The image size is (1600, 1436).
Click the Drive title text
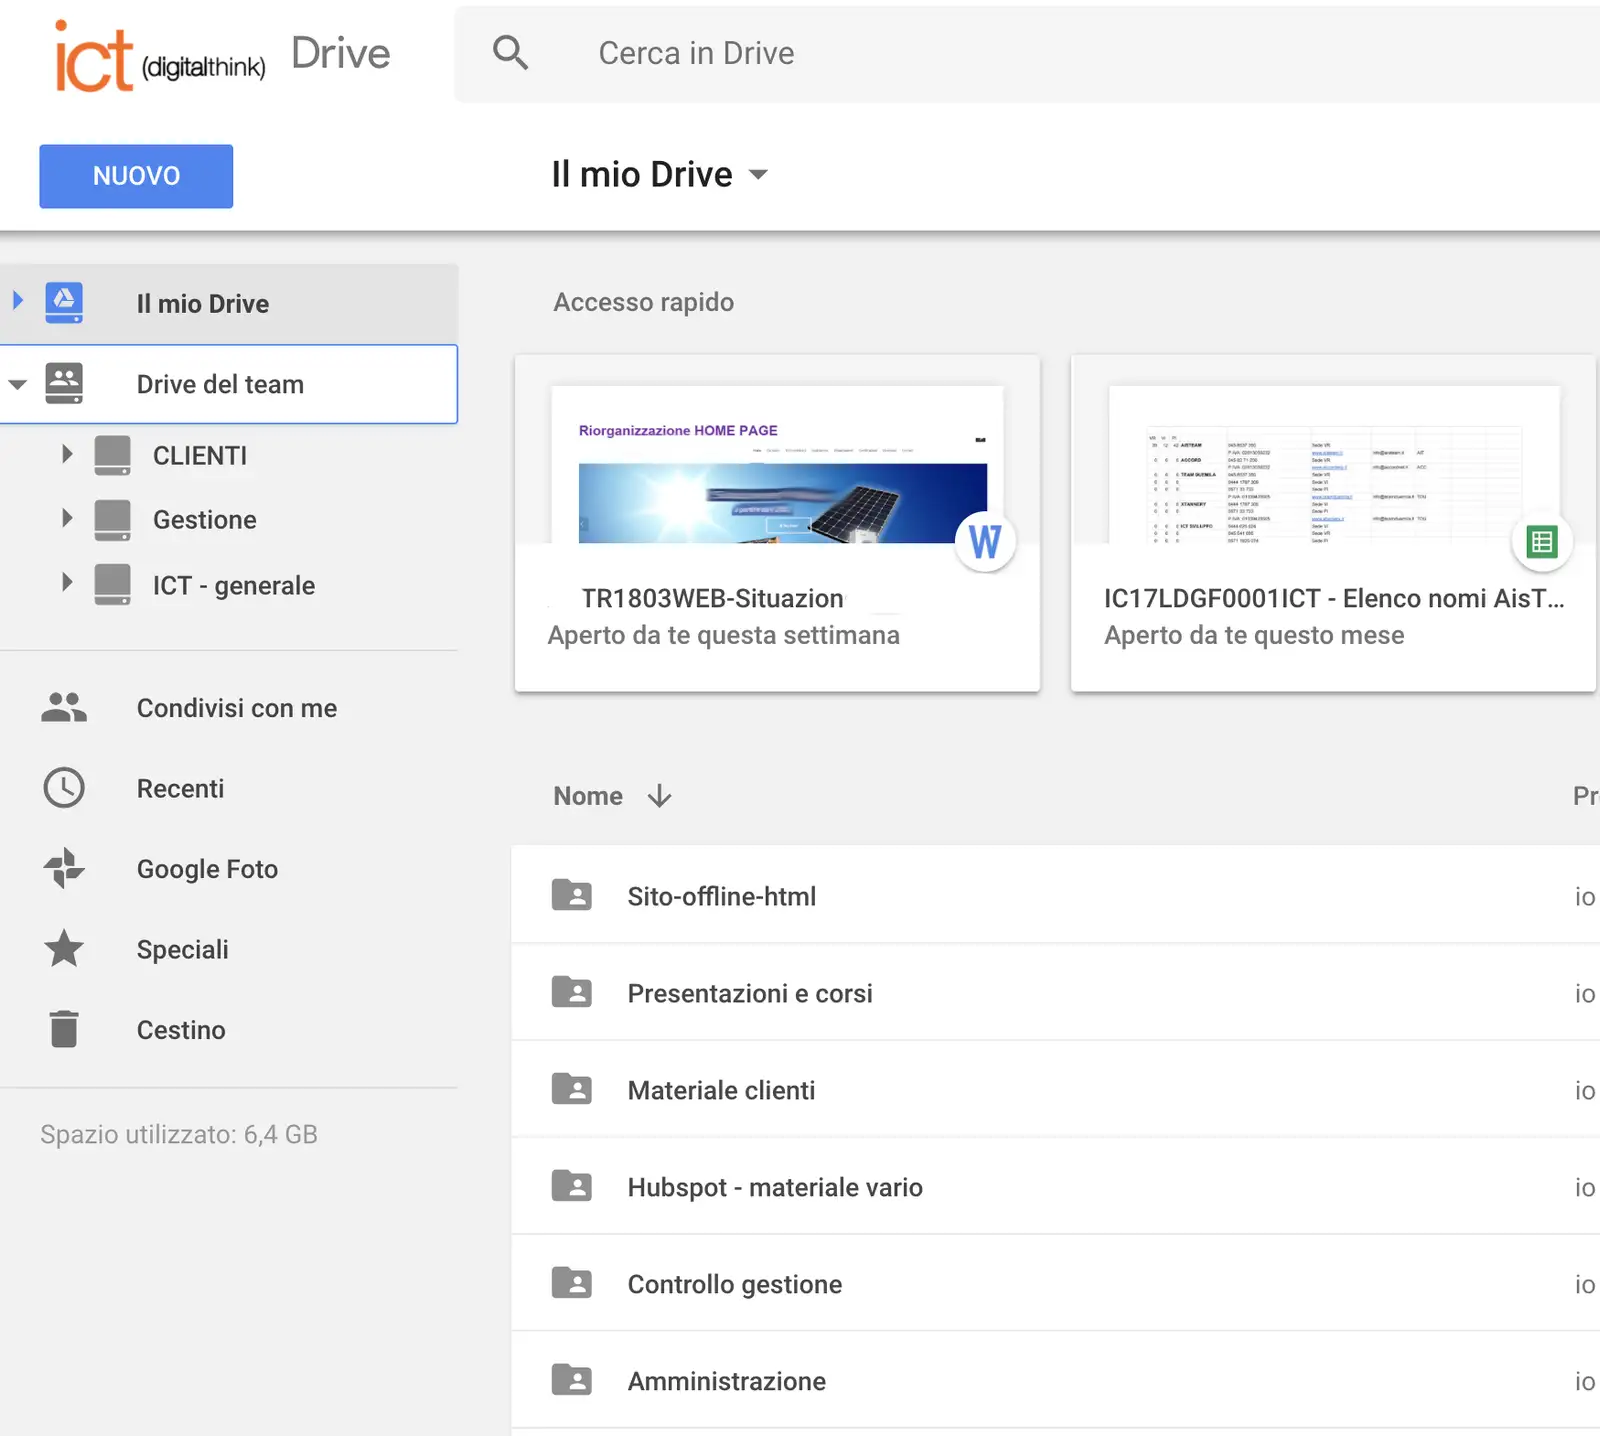point(341,53)
